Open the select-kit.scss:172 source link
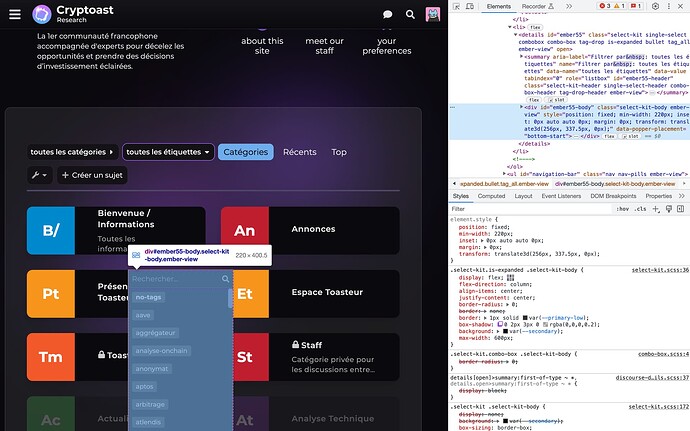 658,407
